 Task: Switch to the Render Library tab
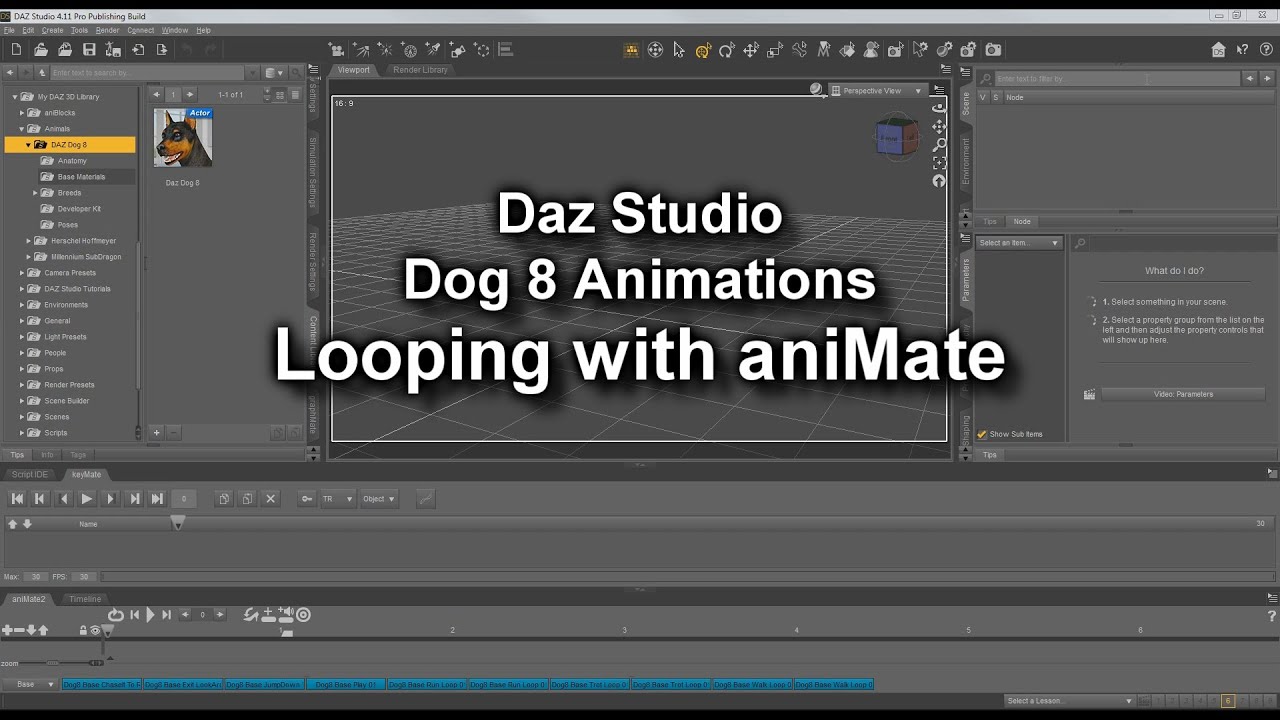coord(420,70)
